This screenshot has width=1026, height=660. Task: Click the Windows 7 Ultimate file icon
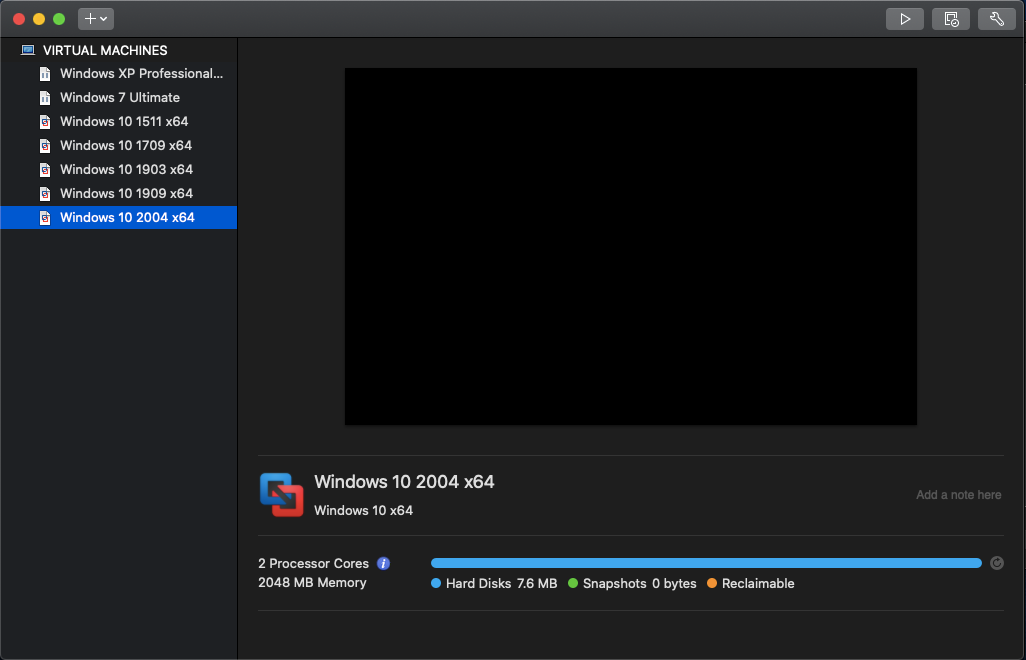point(44,98)
